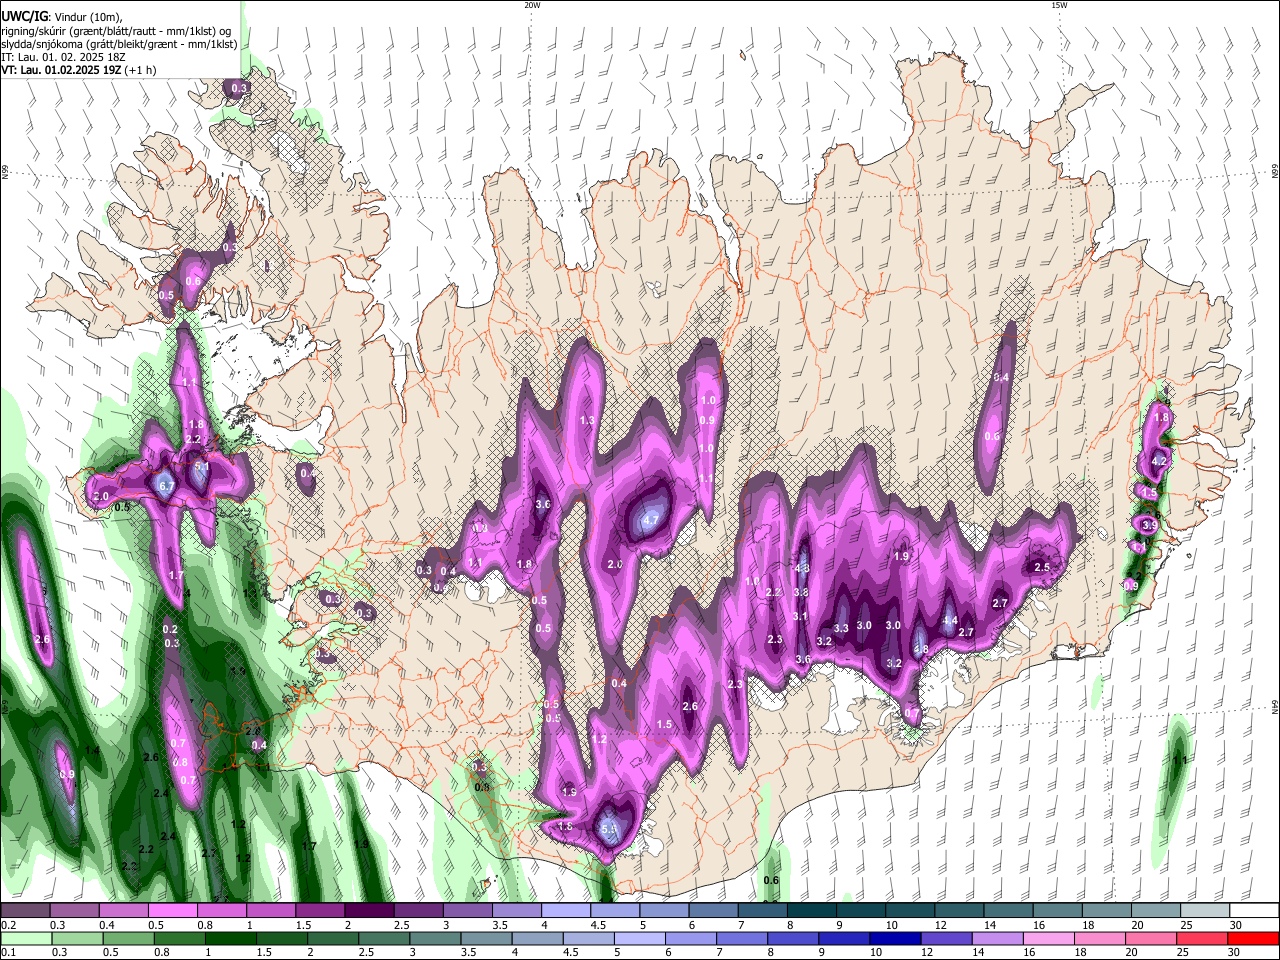Click the 4.2 value on east coast
The width and height of the screenshot is (1280, 960).
coord(1160,461)
